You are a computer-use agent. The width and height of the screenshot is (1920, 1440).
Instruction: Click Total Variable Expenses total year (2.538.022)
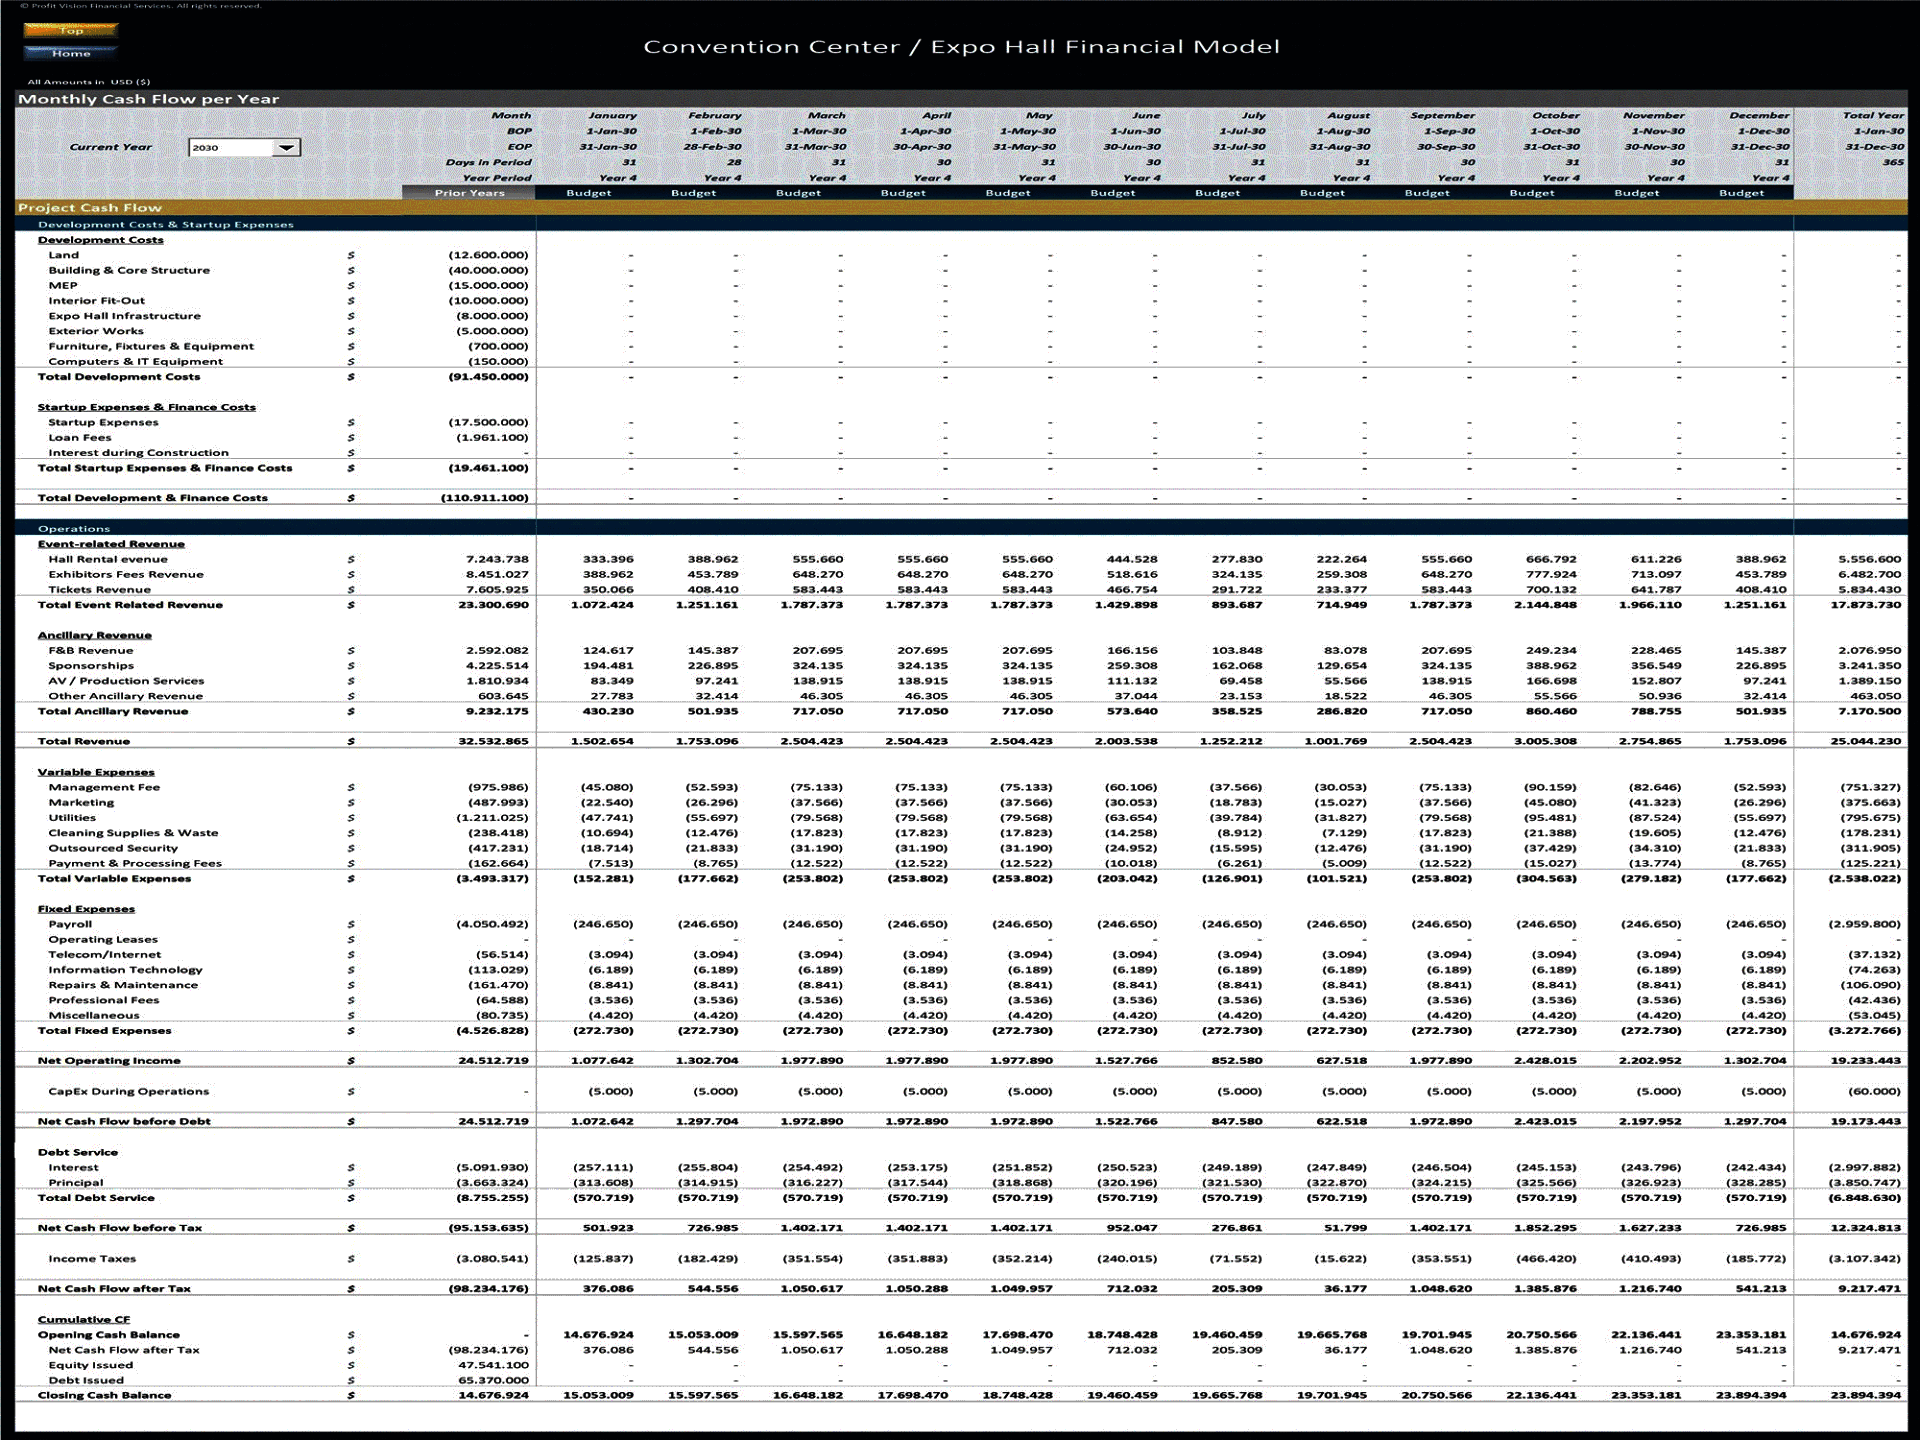[1865, 879]
